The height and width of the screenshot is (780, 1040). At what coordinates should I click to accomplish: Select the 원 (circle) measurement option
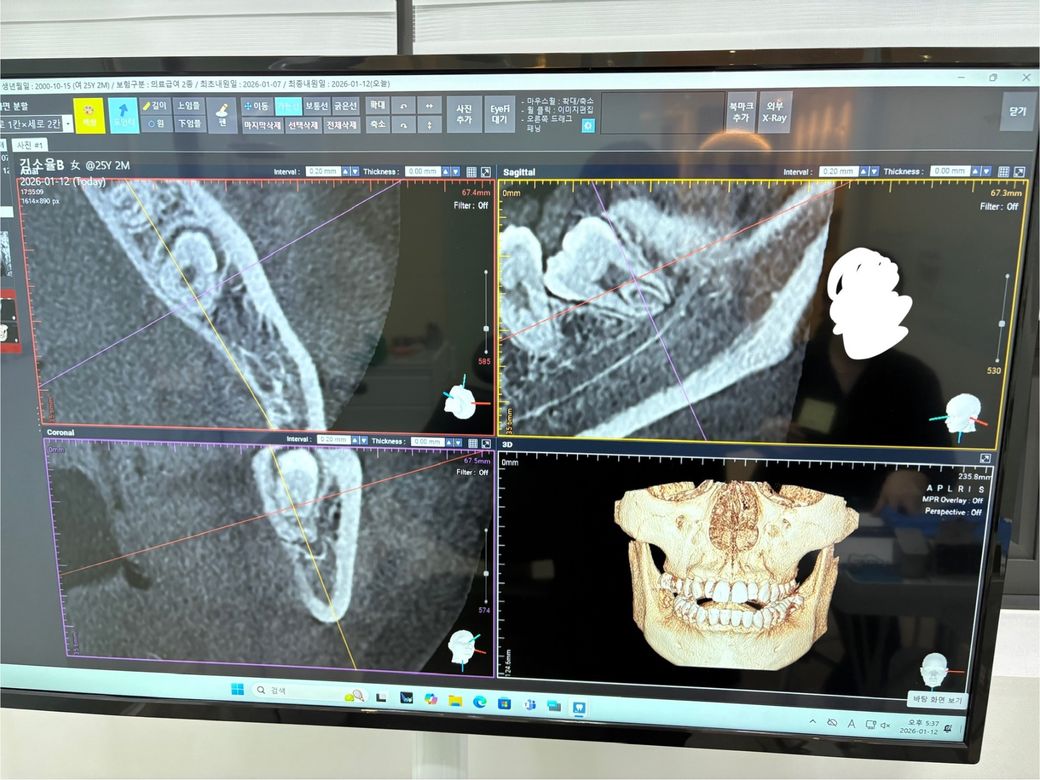click(x=155, y=124)
